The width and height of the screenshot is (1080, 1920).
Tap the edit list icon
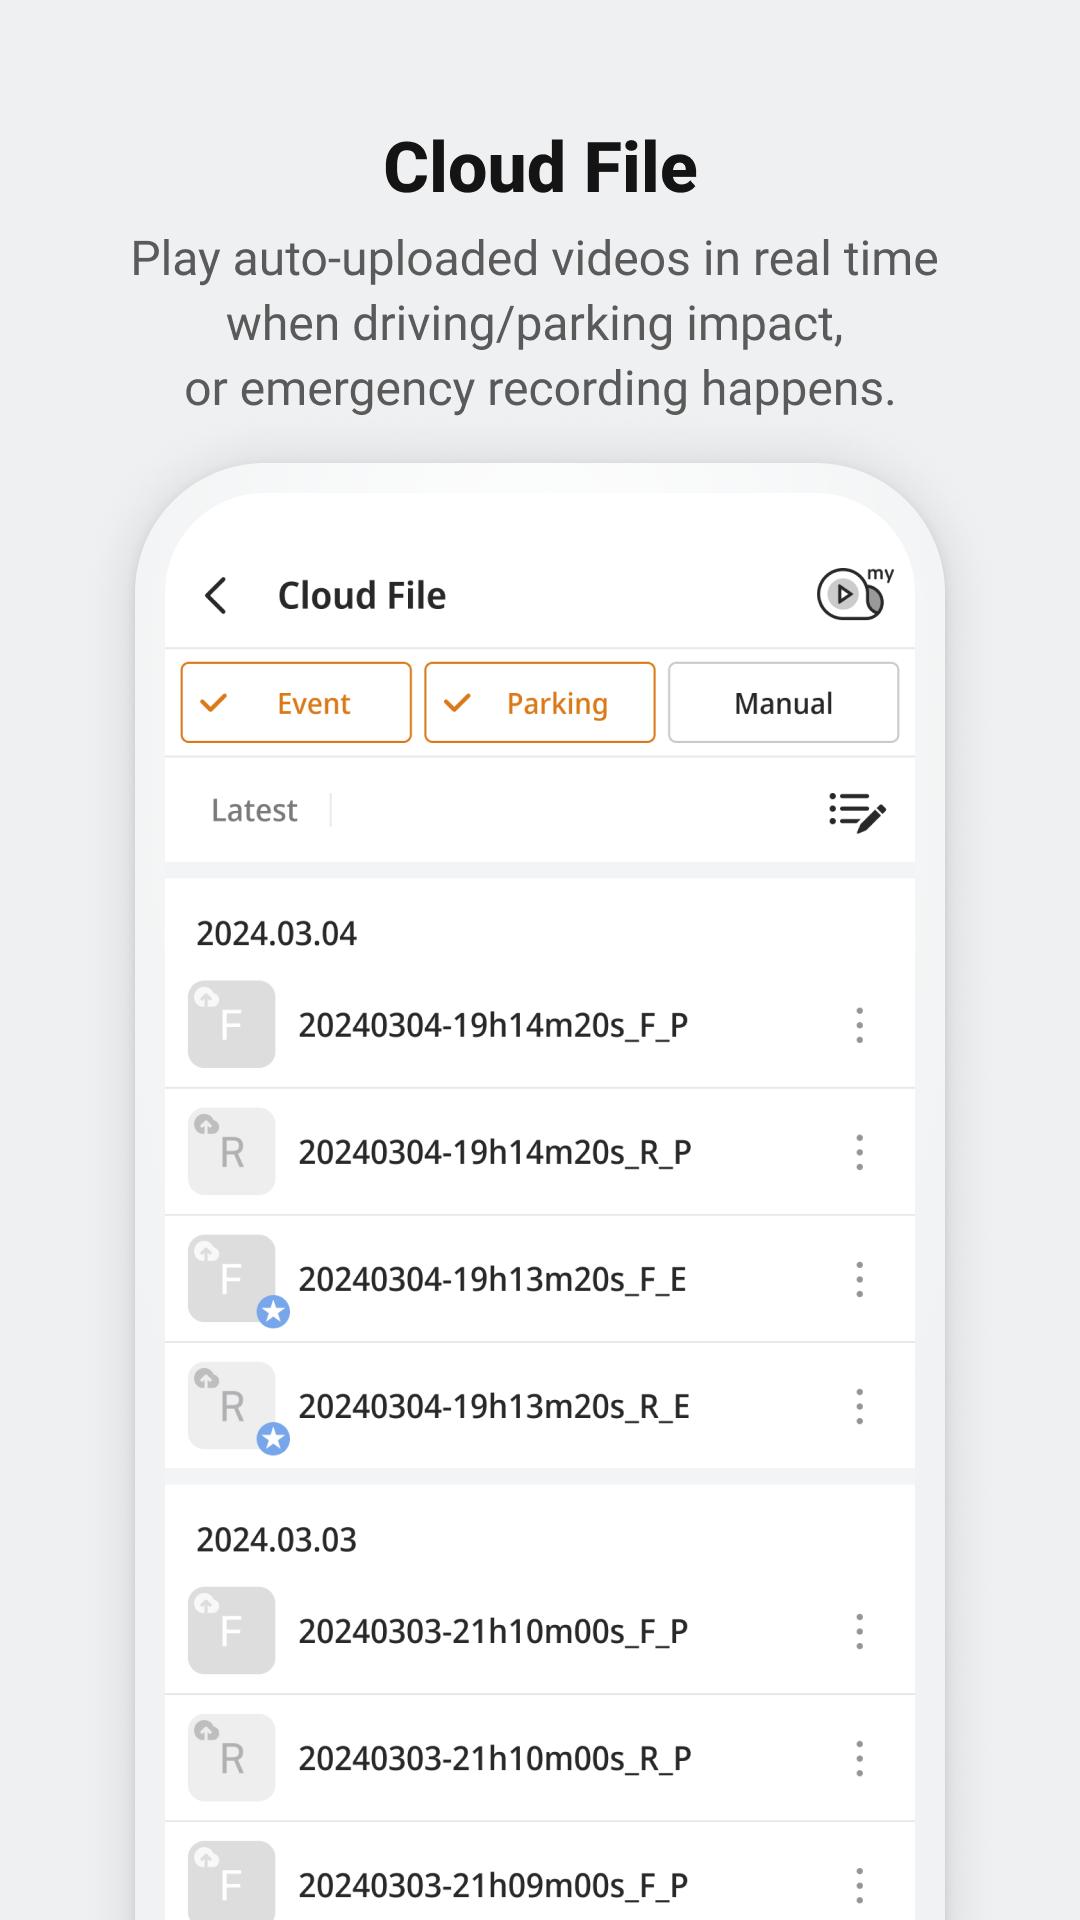click(857, 811)
